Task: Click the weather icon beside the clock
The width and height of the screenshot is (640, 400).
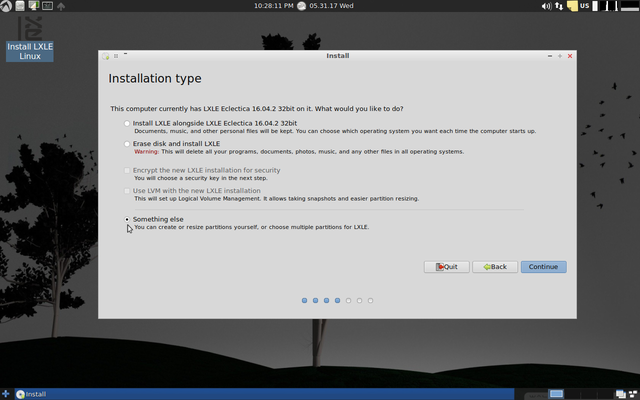Action: 301,6
